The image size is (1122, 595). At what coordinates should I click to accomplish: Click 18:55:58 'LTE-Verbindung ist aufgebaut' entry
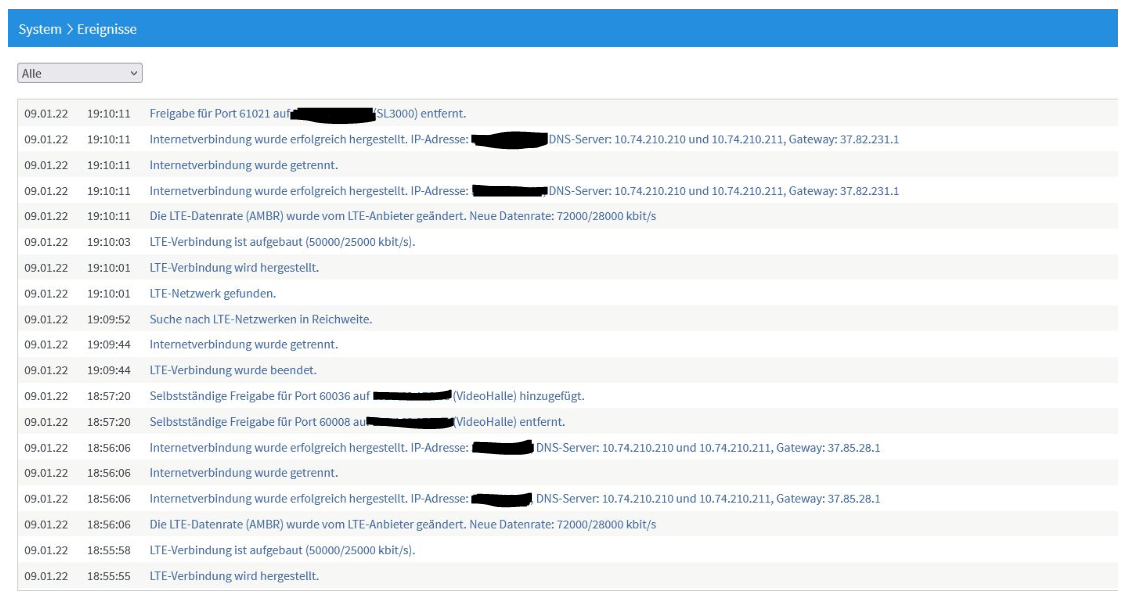click(x=281, y=550)
